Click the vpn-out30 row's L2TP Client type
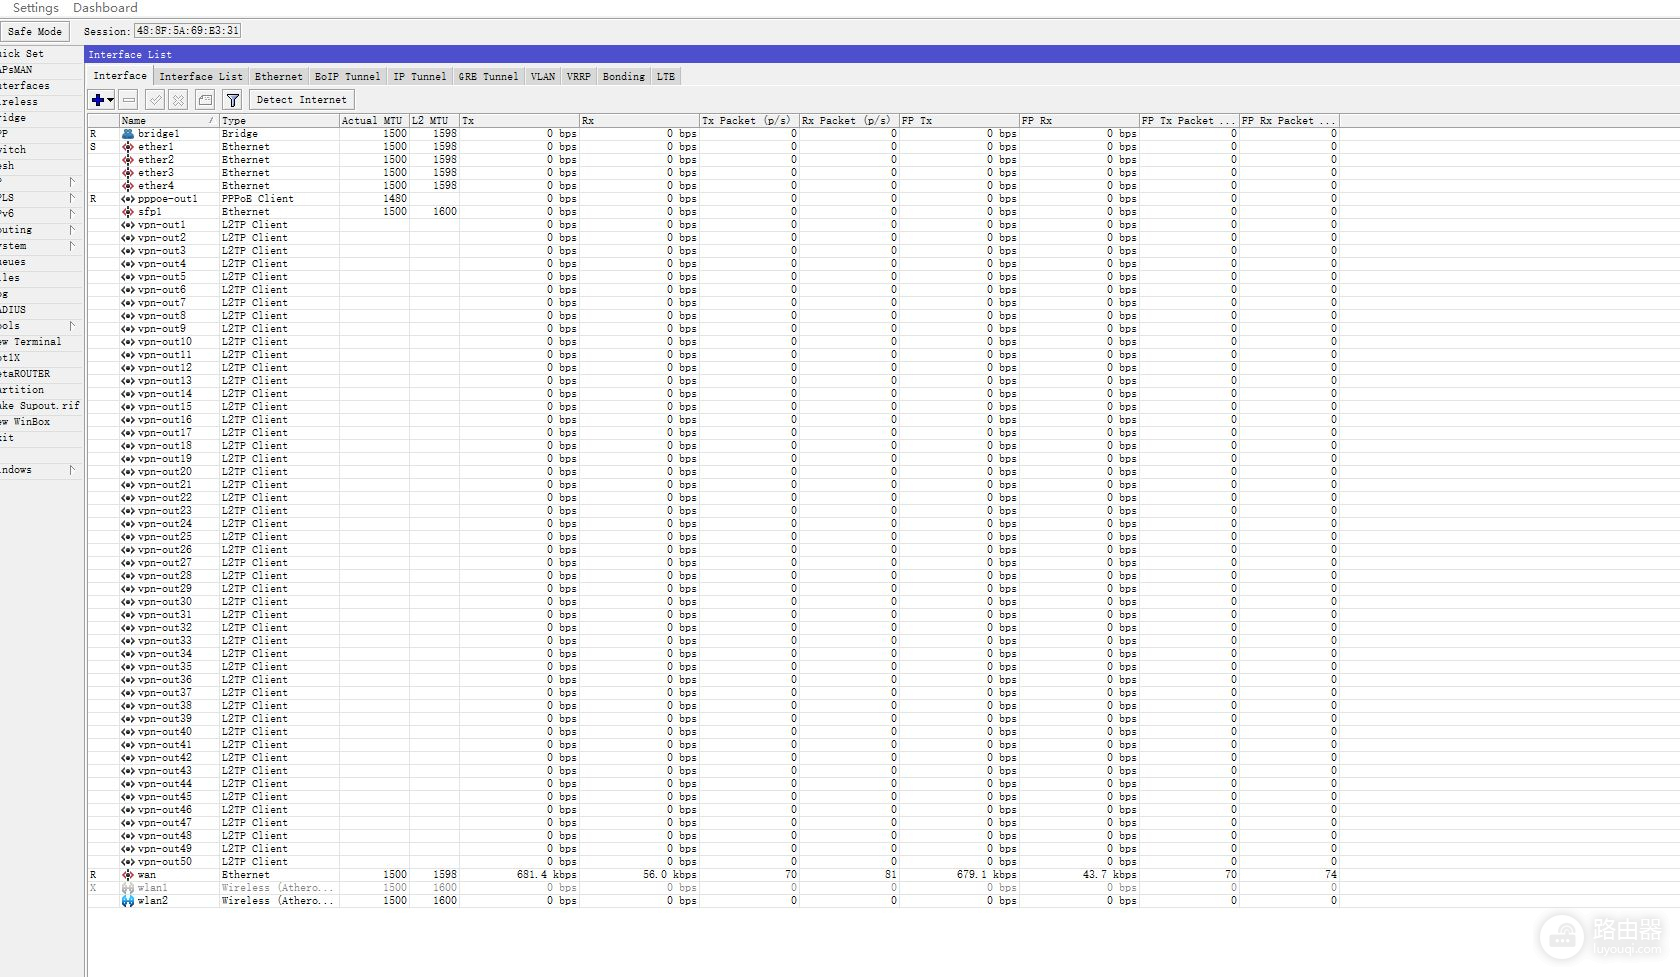This screenshot has width=1680, height=977. pyautogui.click(x=255, y=601)
